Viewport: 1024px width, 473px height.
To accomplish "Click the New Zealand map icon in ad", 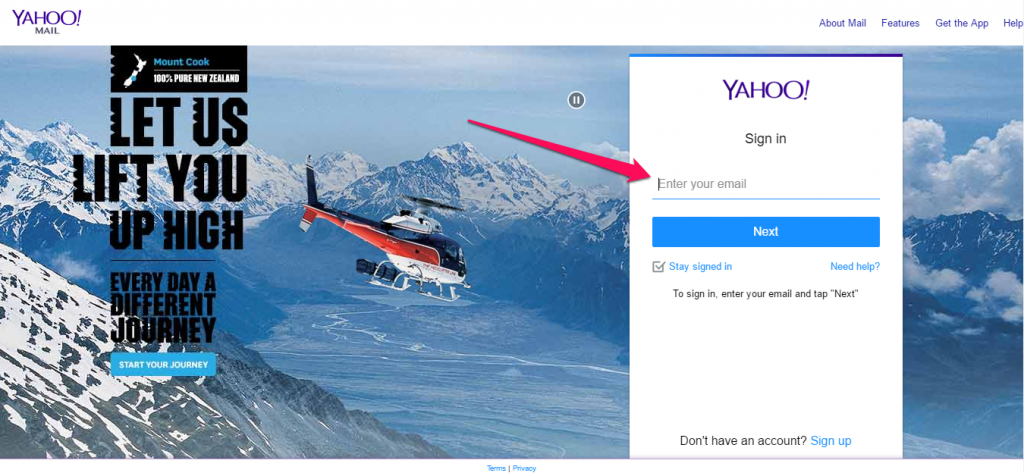I will click(x=133, y=69).
